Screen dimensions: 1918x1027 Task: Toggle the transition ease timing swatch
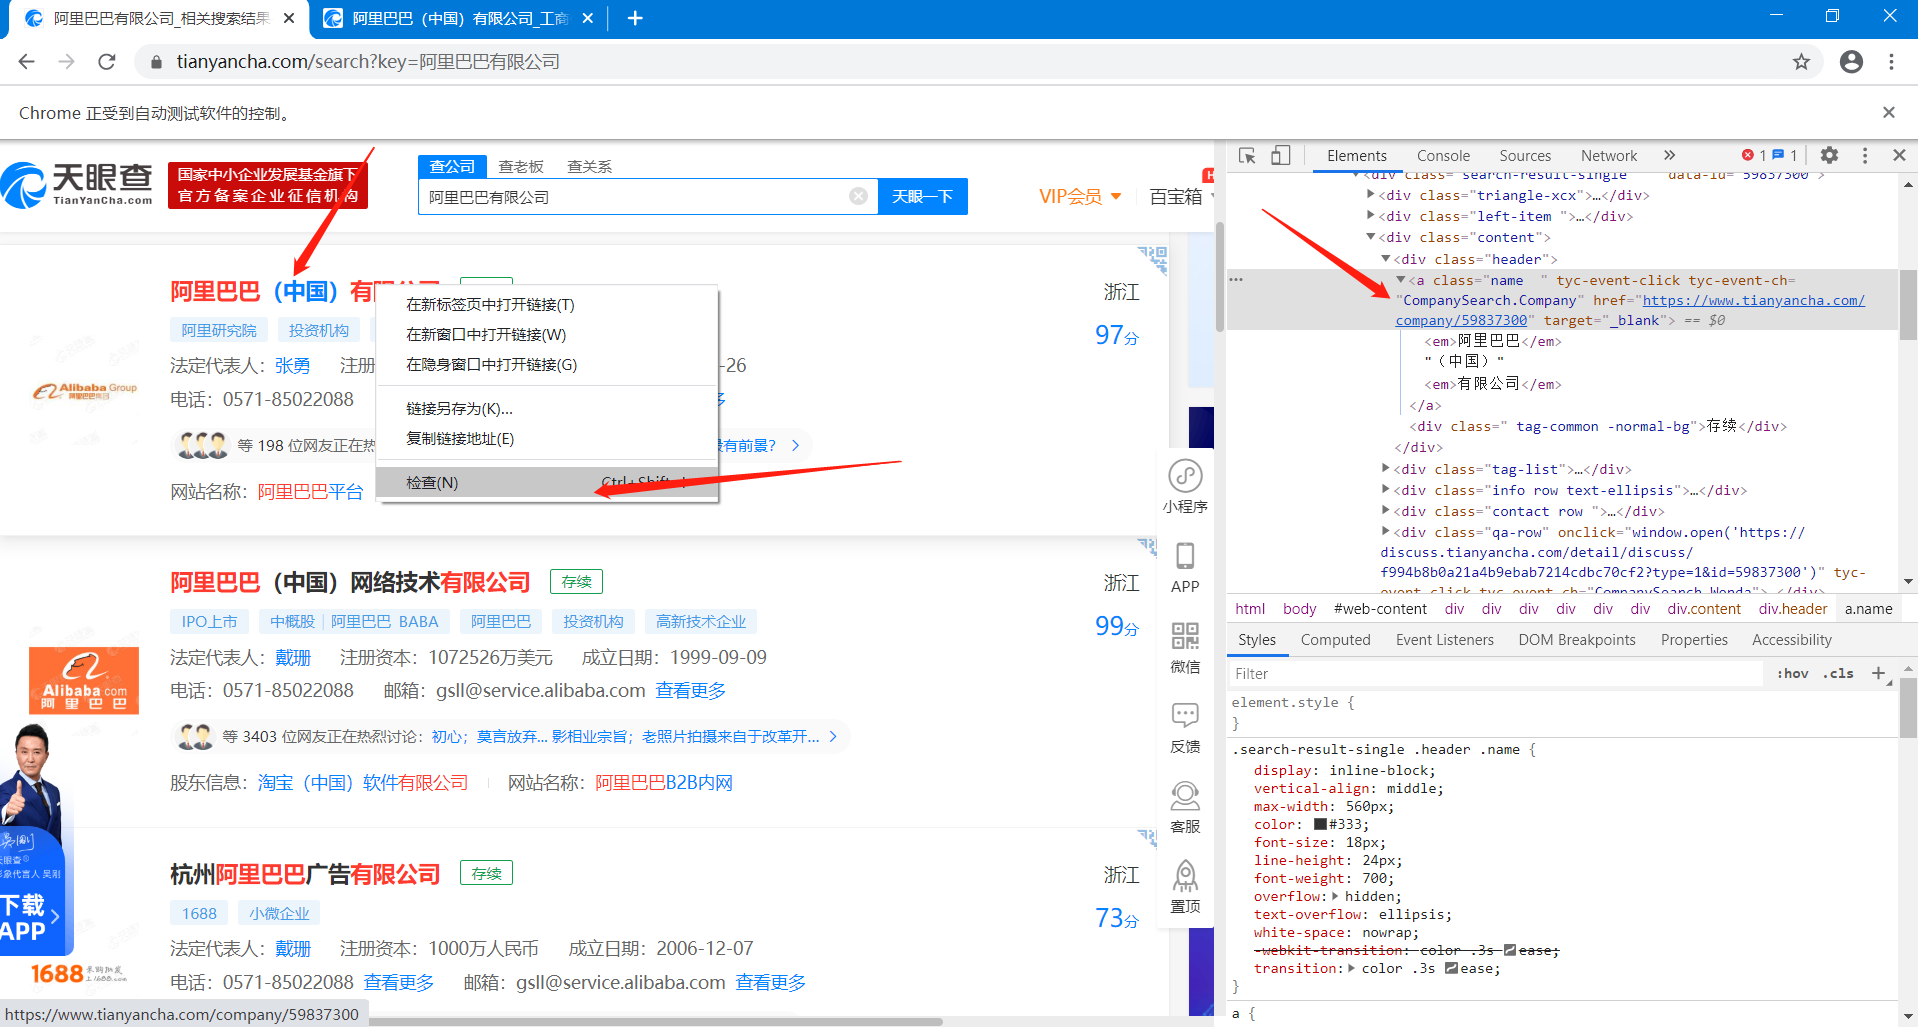(x=1451, y=968)
